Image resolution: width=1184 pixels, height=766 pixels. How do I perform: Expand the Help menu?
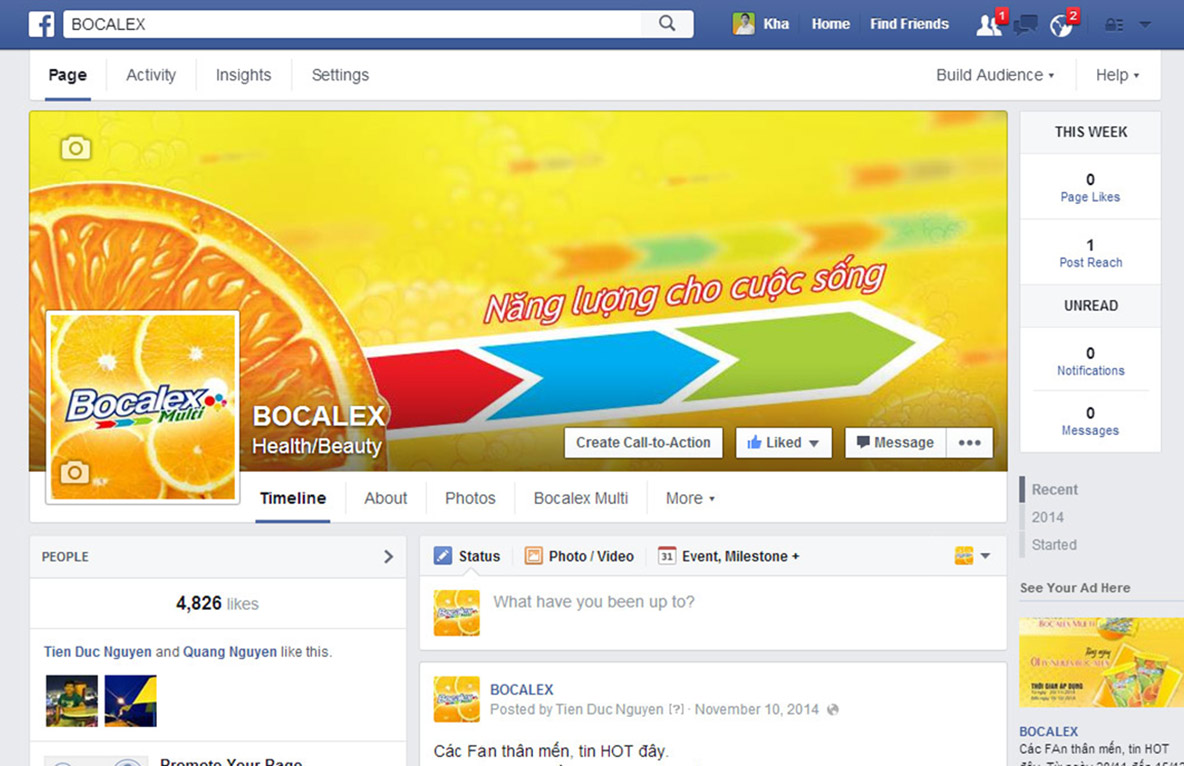tap(1118, 75)
